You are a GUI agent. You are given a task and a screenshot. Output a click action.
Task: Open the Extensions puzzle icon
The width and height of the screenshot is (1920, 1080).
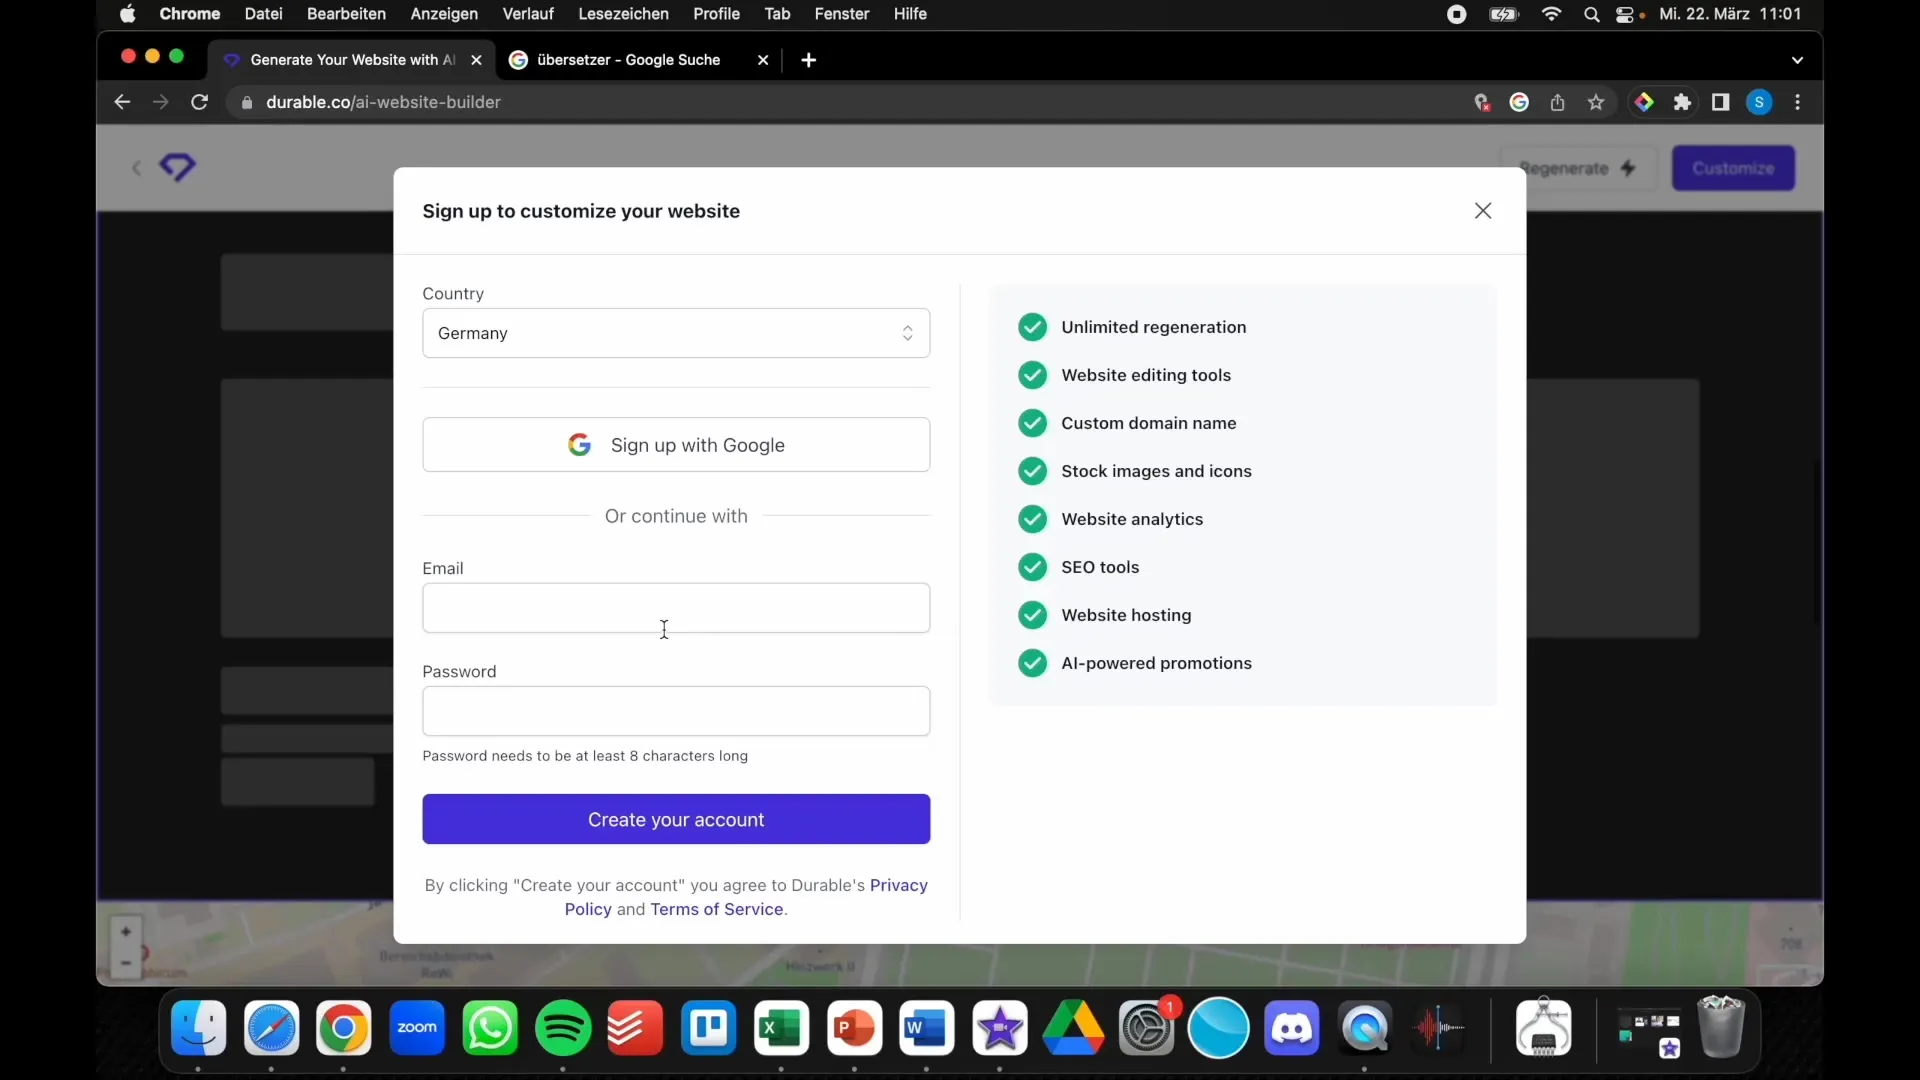[x=1683, y=102]
